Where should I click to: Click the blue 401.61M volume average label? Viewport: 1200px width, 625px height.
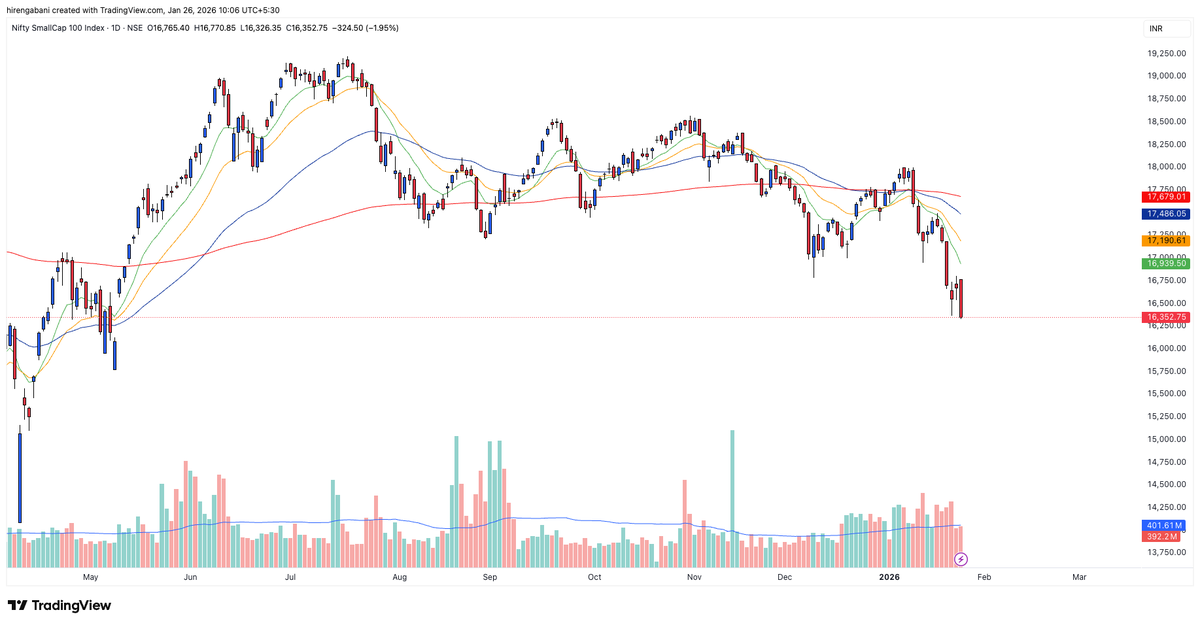(x=1163, y=525)
